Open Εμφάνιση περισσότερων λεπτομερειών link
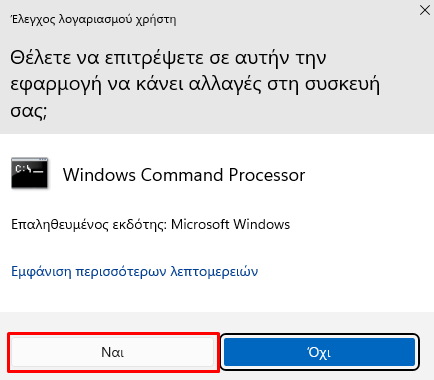The height and width of the screenshot is (380, 434). (x=135, y=271)
